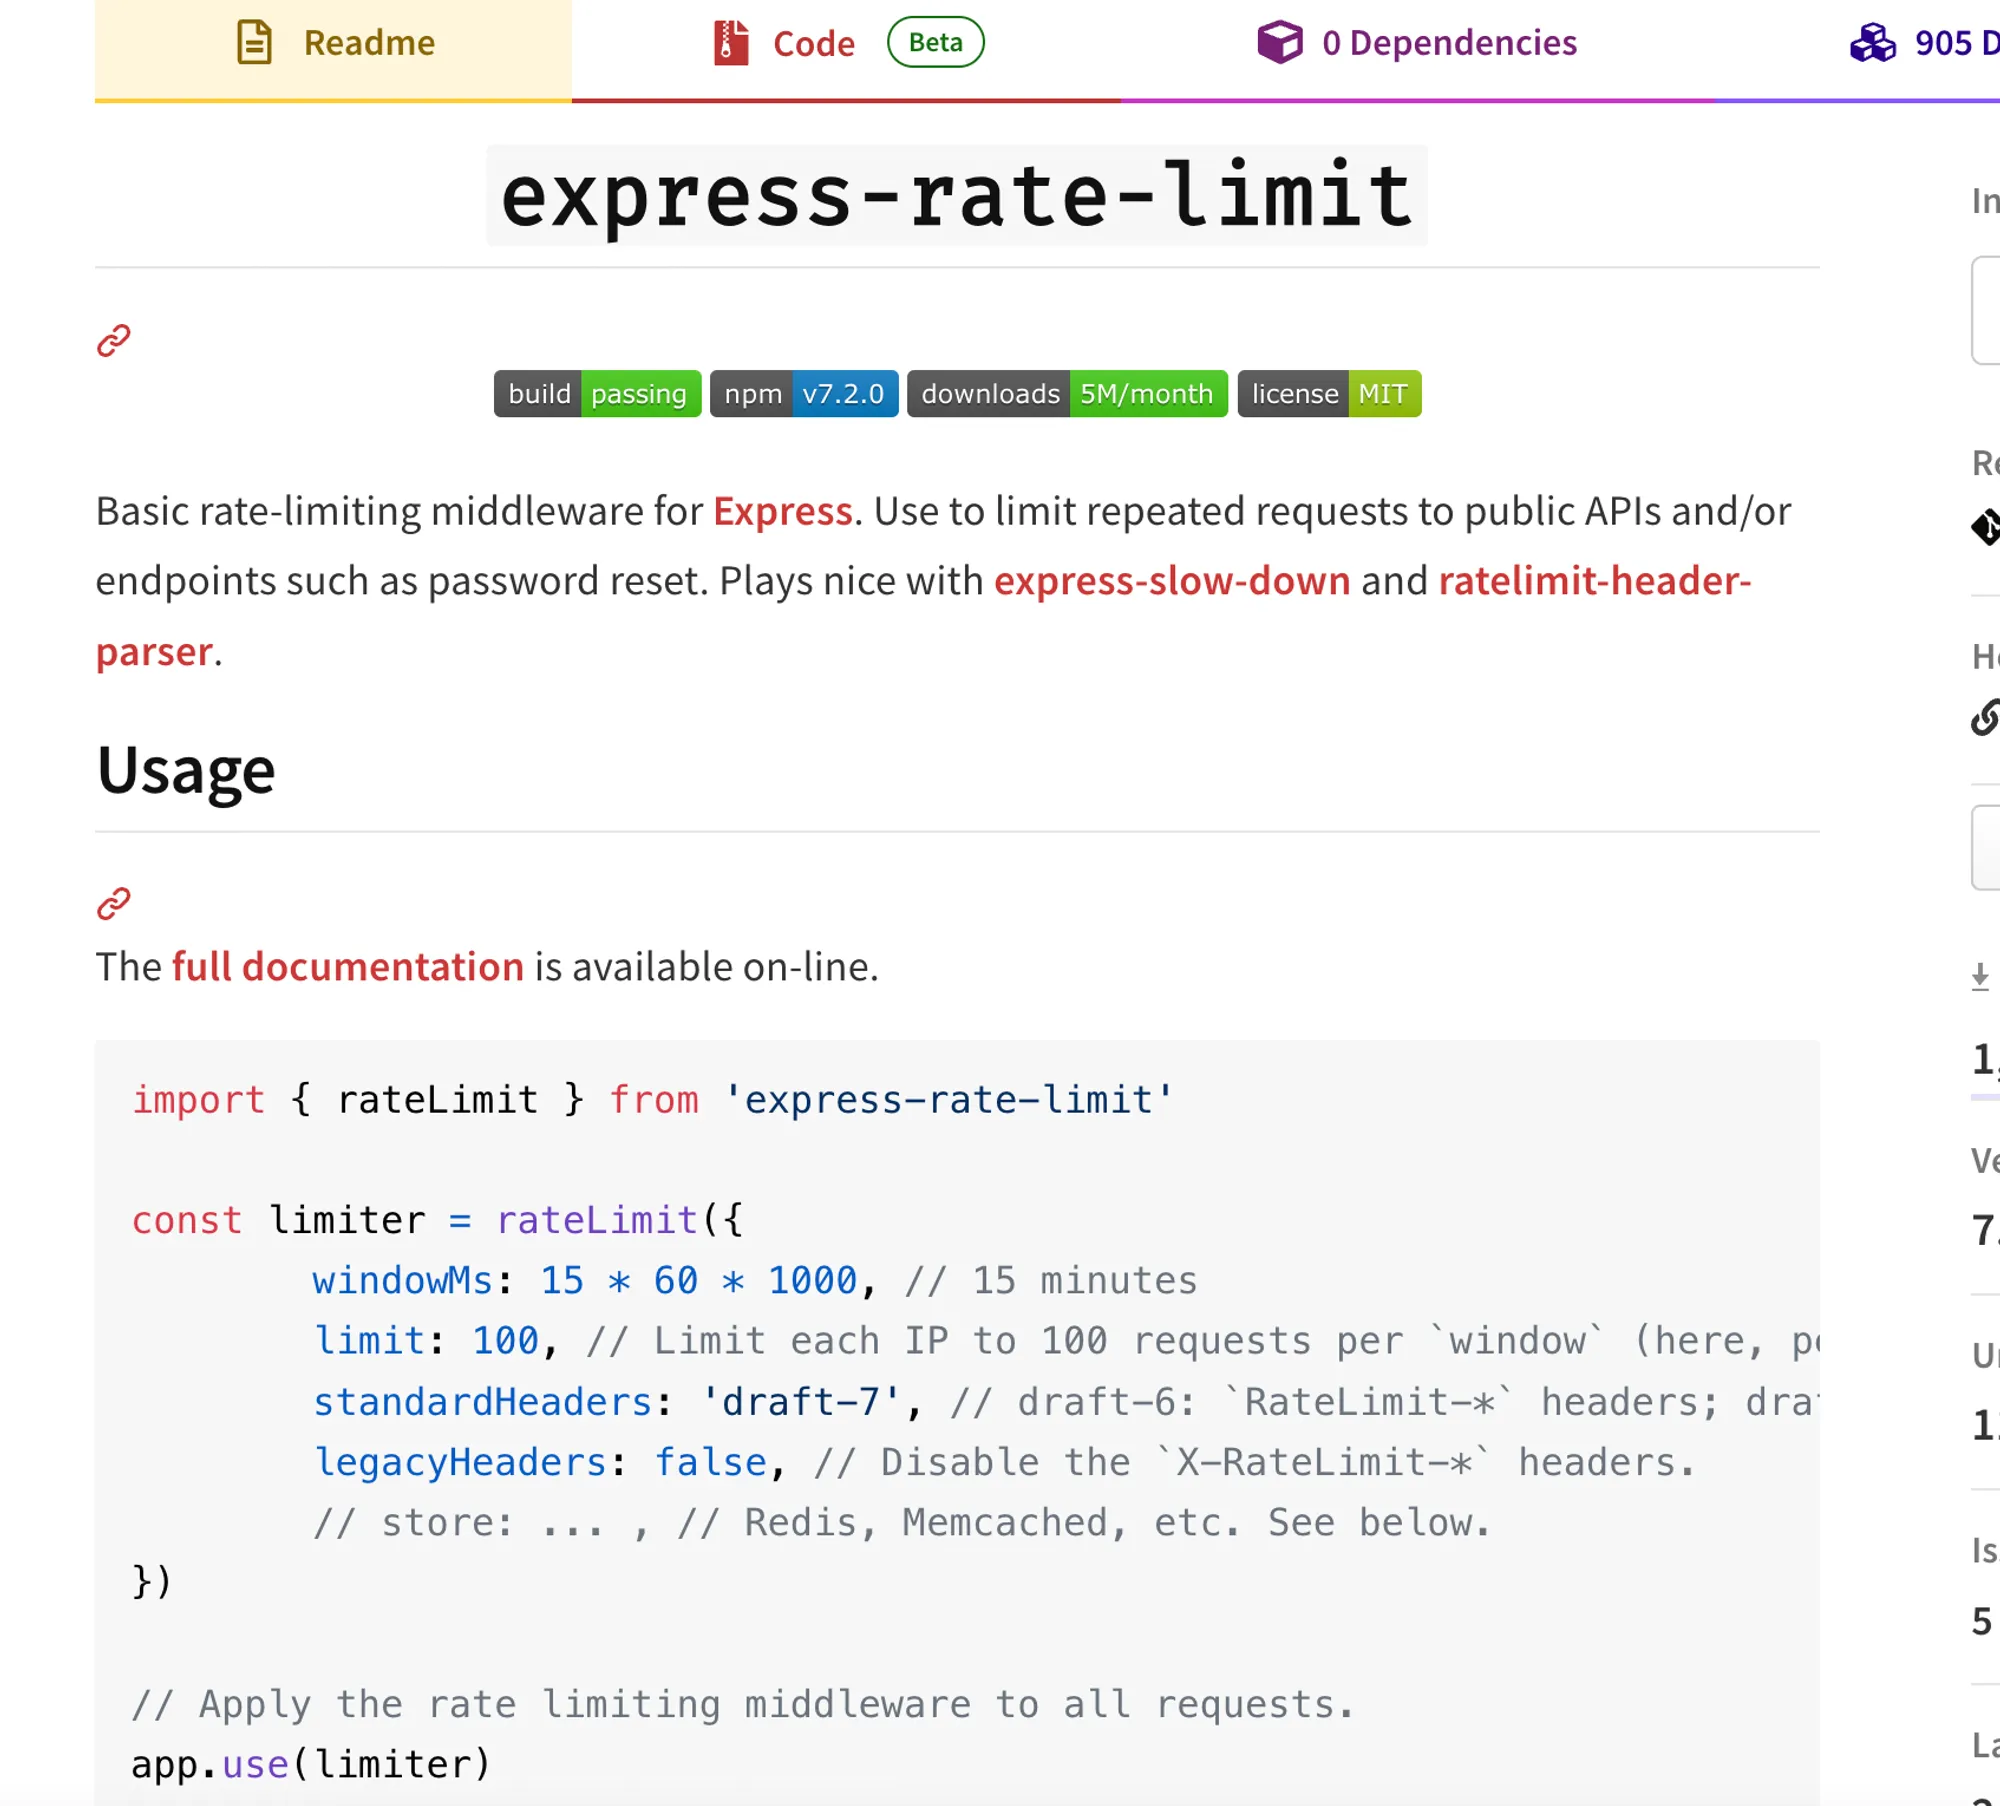
Task: Follow the express-slow-down link
Action: pyautogui.click(x=1171, y=581)
